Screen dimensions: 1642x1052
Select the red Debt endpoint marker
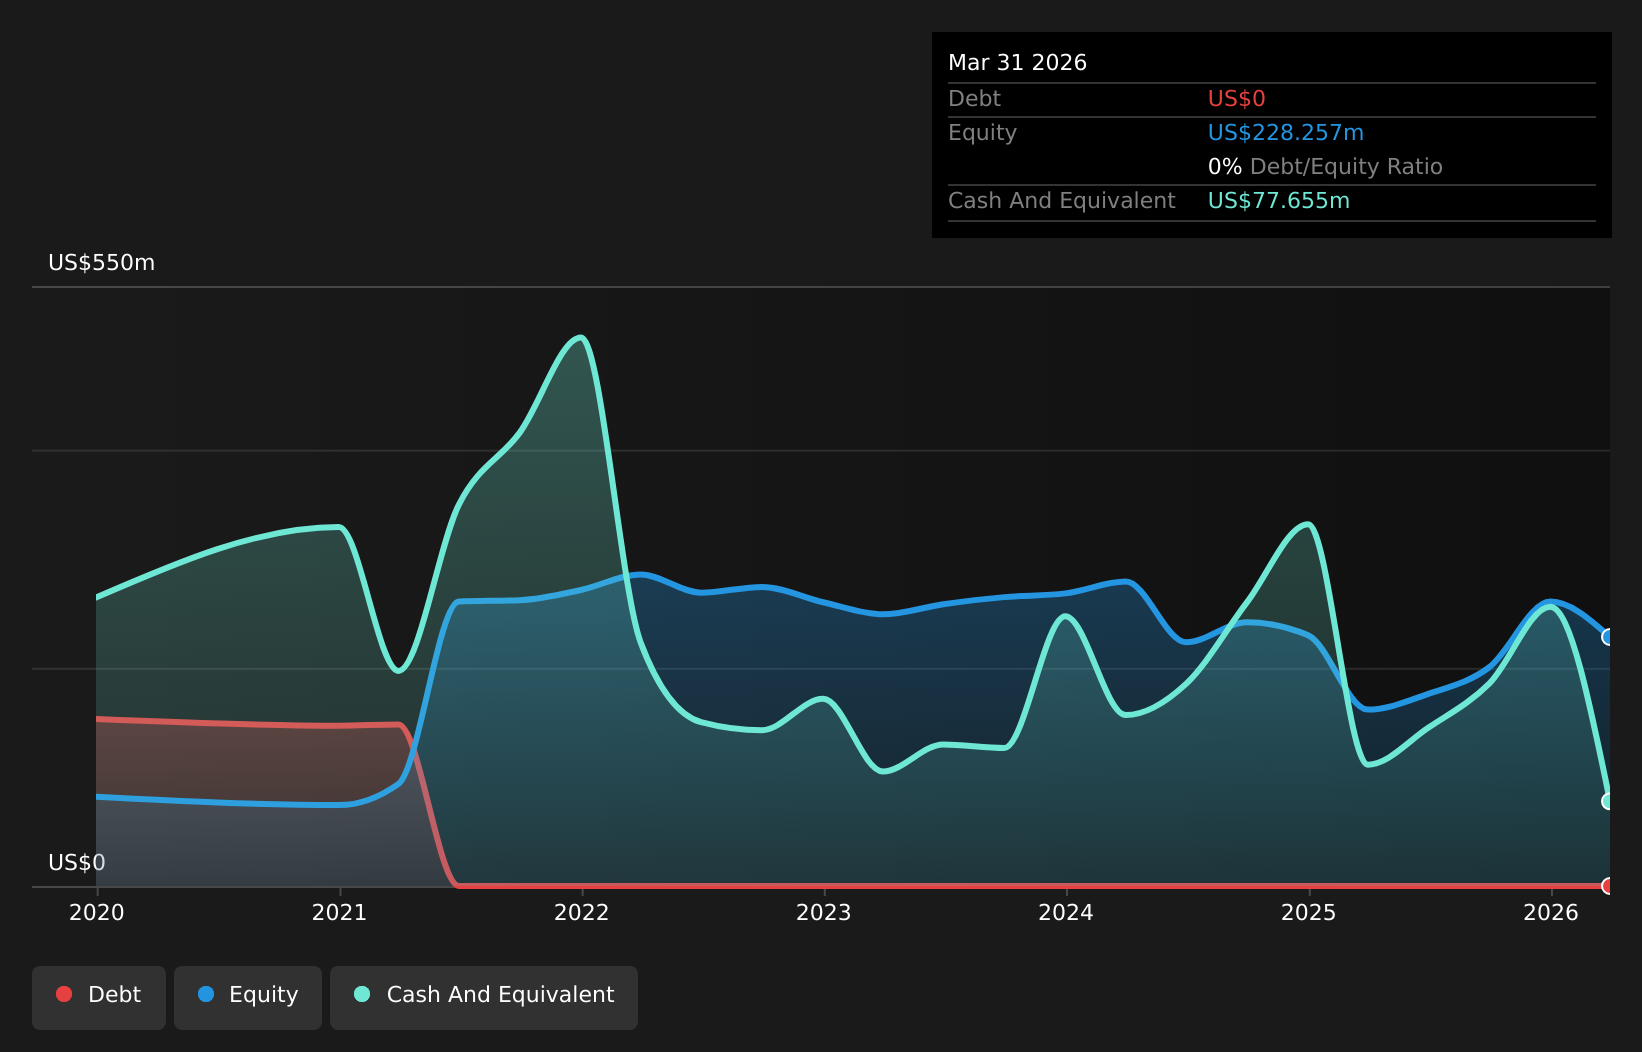pos(1608,886)
